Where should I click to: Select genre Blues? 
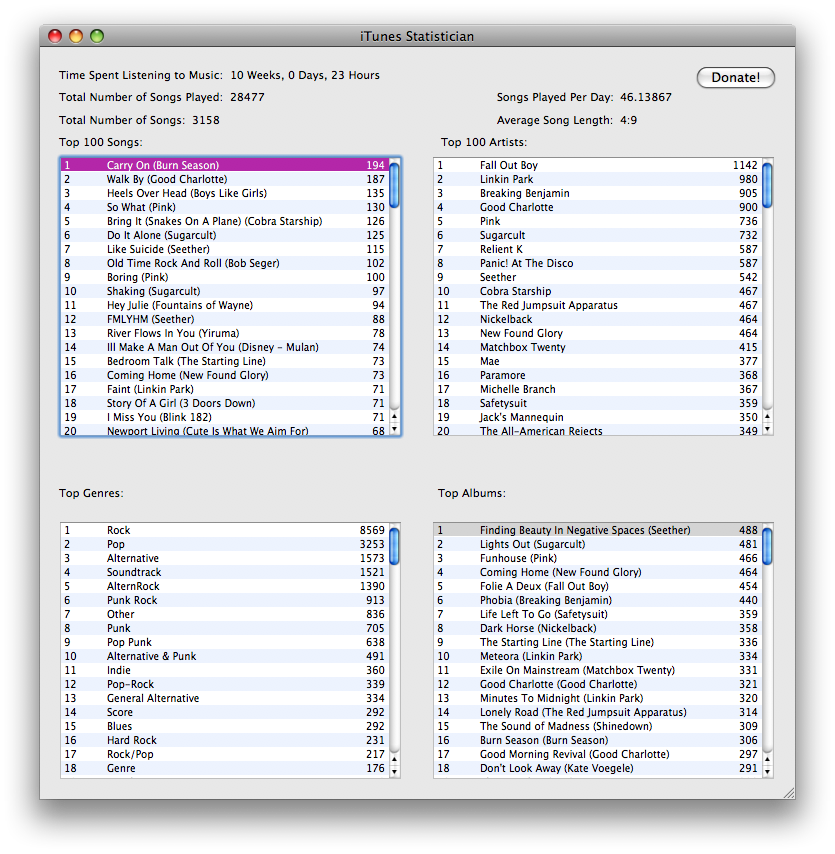tap(225, 727)
